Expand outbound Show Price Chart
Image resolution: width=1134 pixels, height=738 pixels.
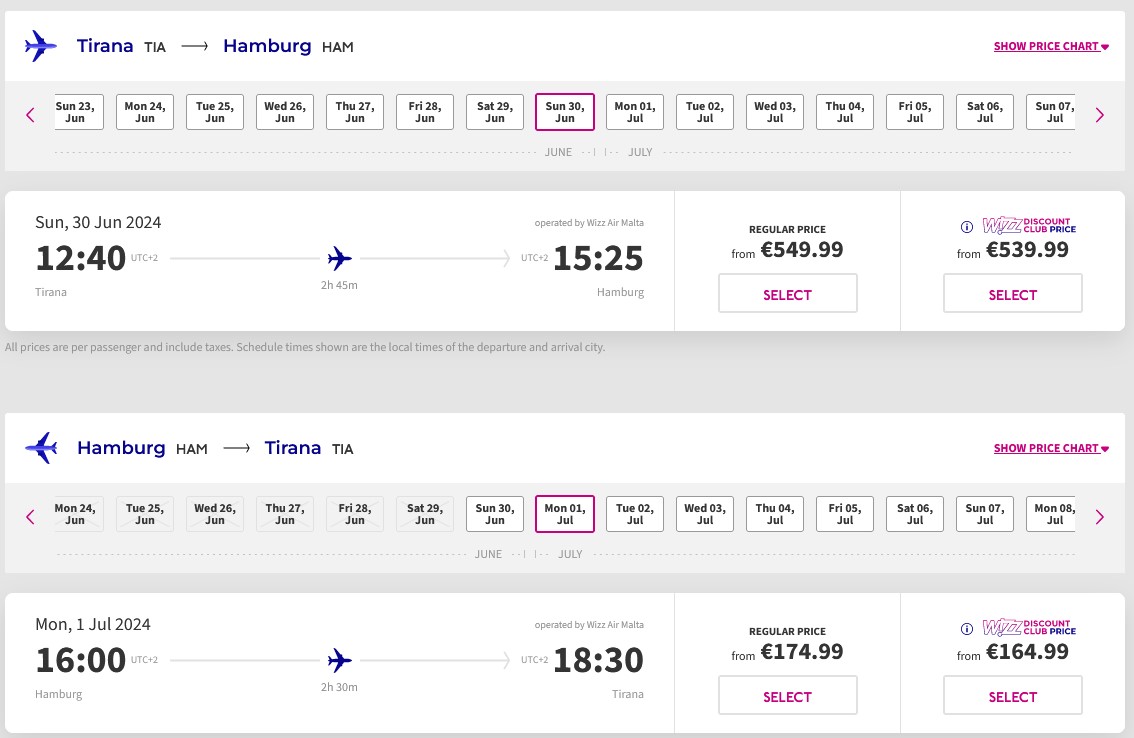click(1051, 46)
